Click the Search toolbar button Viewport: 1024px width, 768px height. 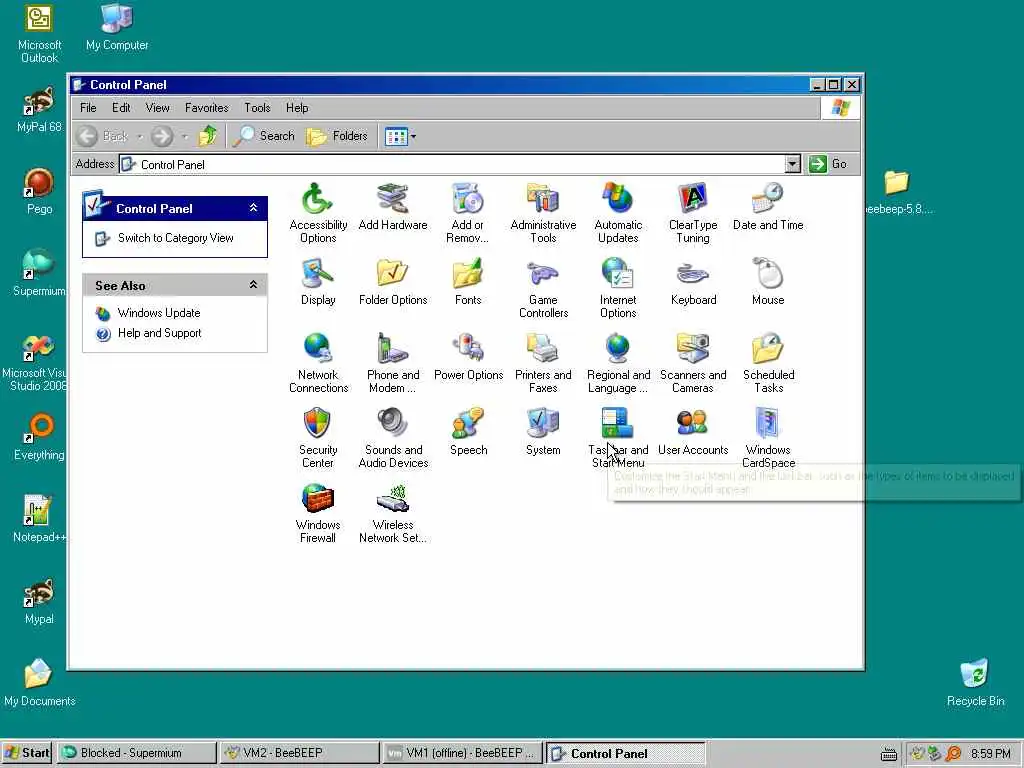pos(264,136)
